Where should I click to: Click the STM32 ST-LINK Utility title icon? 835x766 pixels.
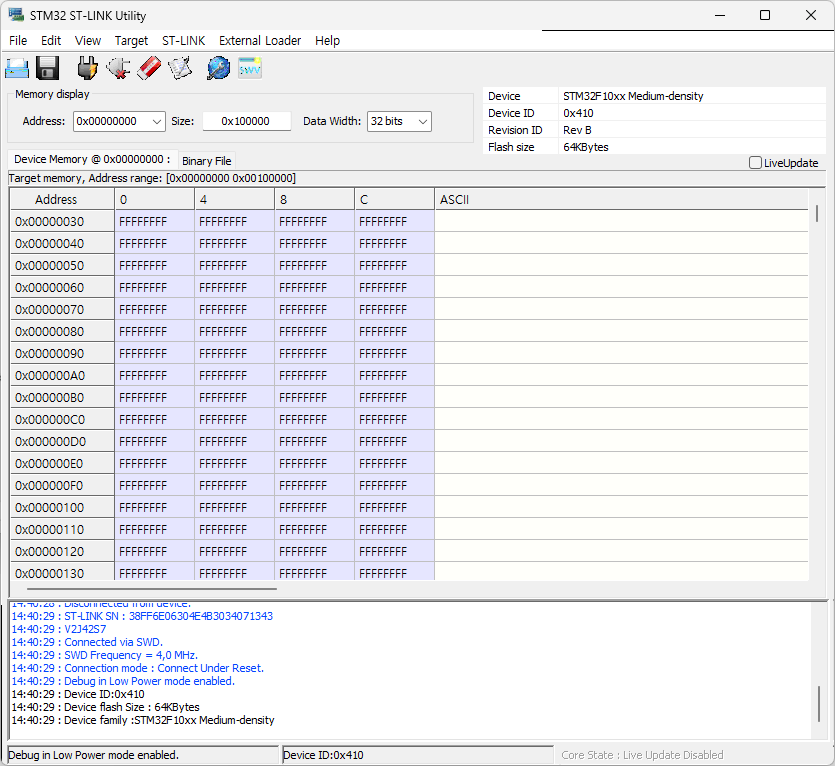point(16,15)
